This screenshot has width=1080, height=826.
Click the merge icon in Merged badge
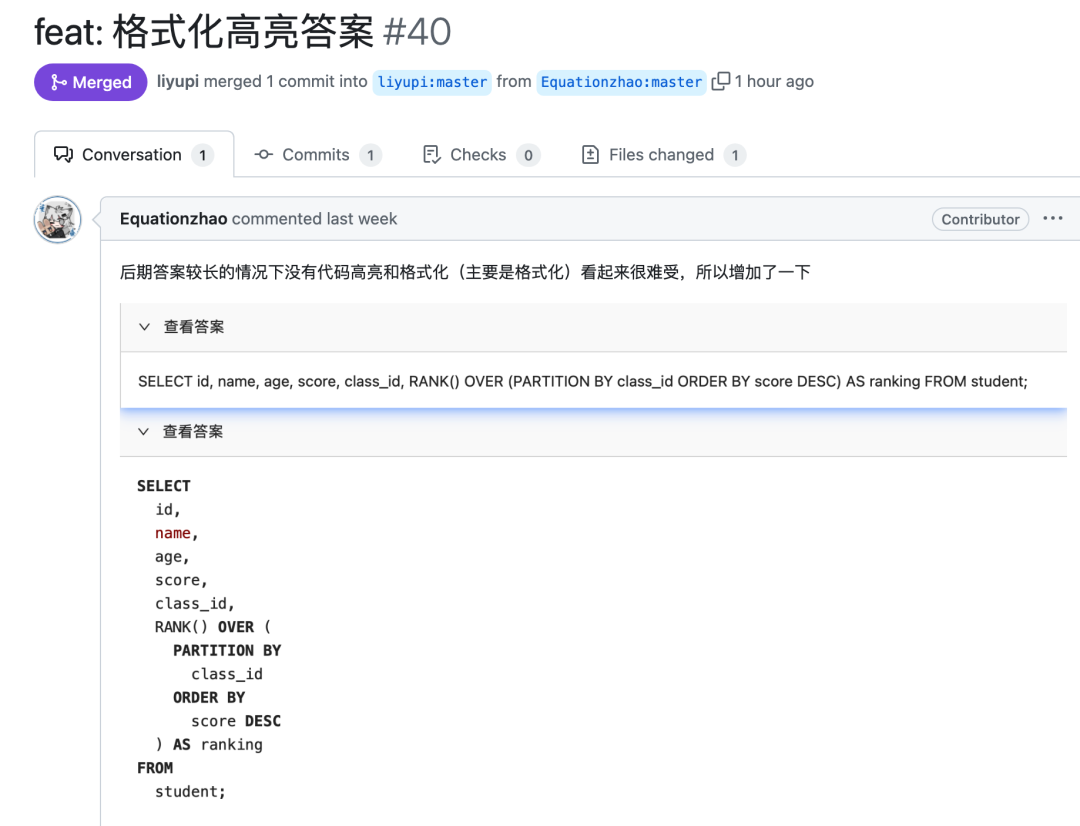[x=58, y=83]
